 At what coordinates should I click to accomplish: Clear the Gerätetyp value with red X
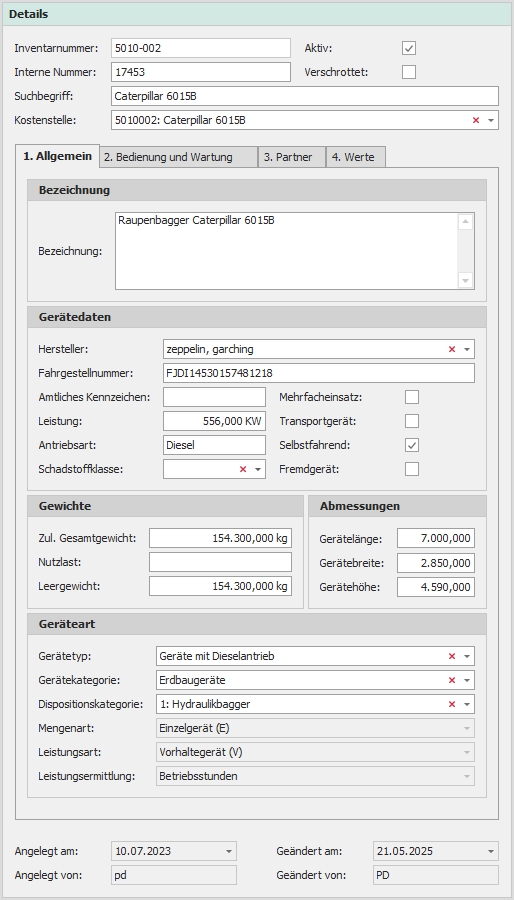451,656
